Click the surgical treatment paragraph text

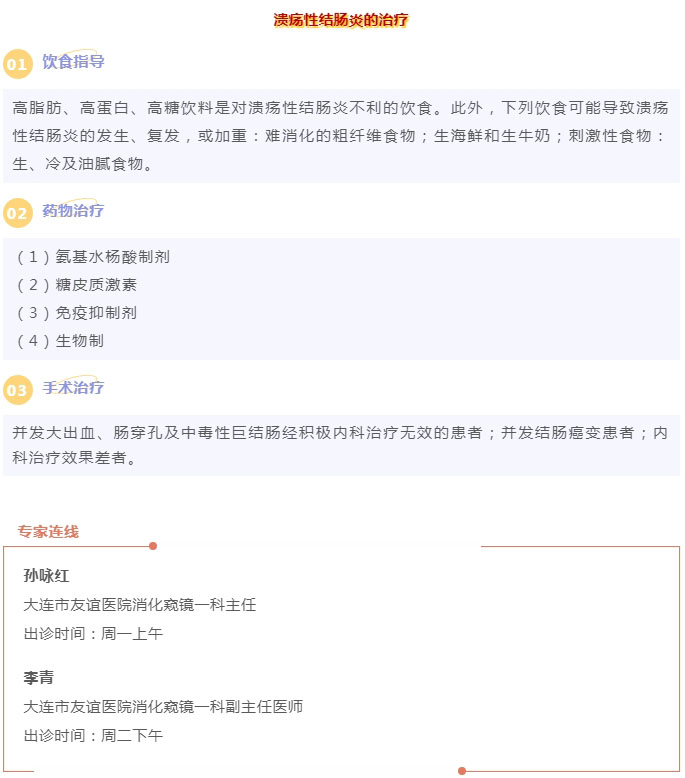(x=340, y=446)
